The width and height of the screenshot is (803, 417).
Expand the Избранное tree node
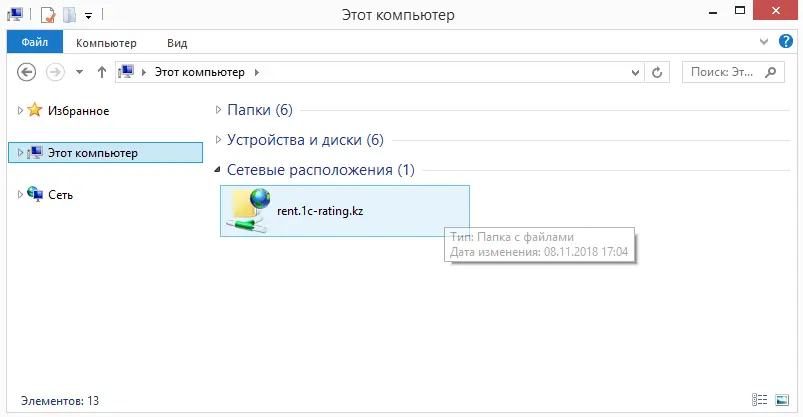pyautogui.click(x=20, y=110)
